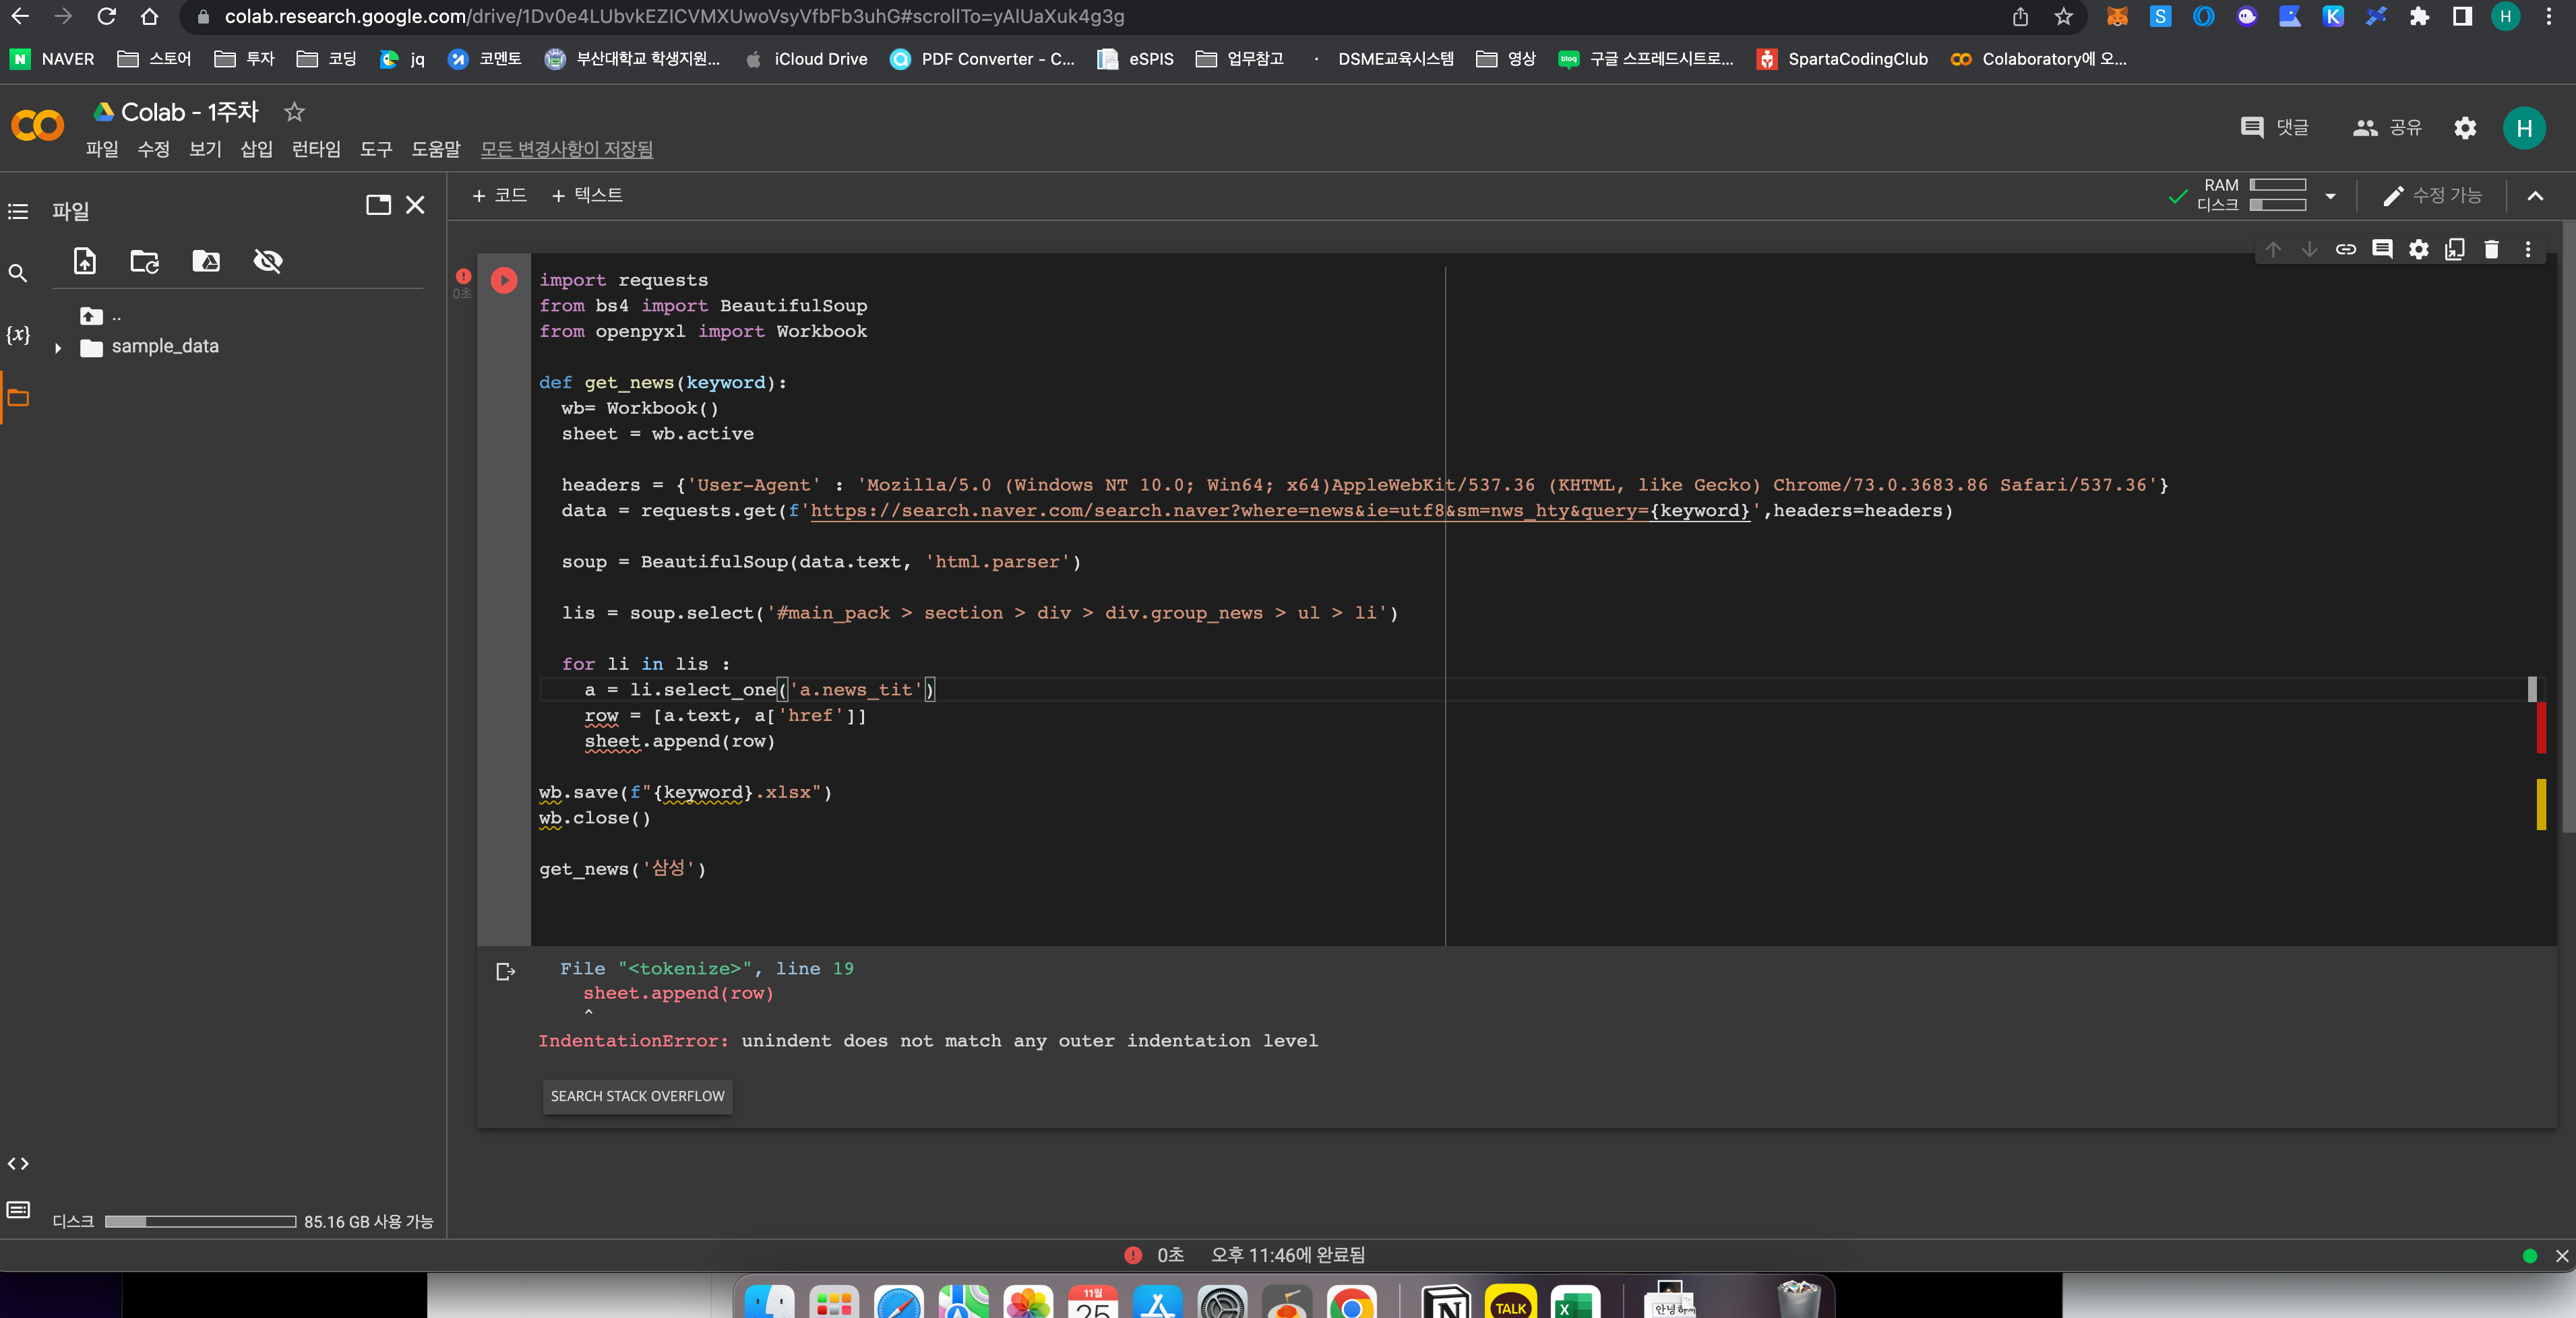Open the 수정 menu
Viewport: 2576px width, 1318px height.
154,149
